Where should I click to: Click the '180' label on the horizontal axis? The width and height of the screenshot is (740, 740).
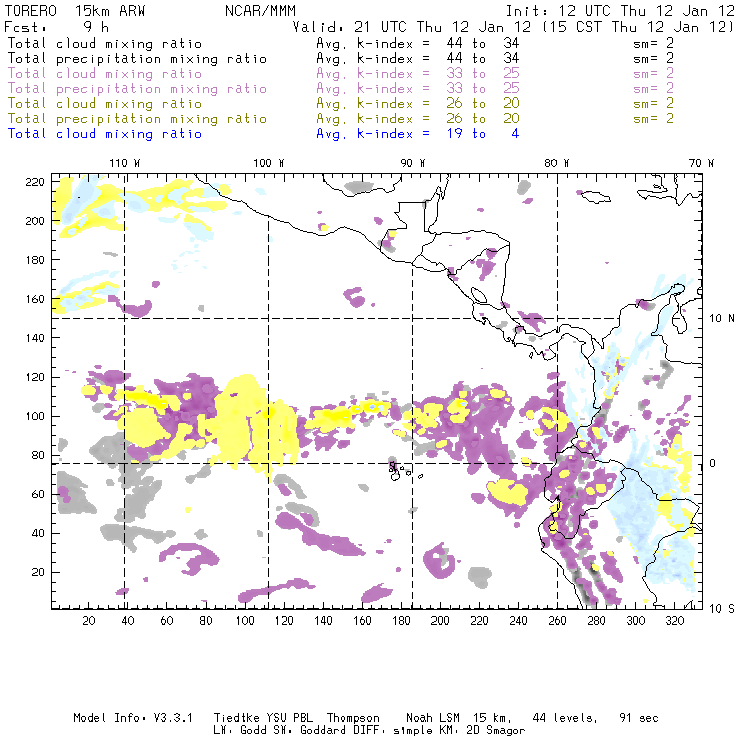click(401, 621)
